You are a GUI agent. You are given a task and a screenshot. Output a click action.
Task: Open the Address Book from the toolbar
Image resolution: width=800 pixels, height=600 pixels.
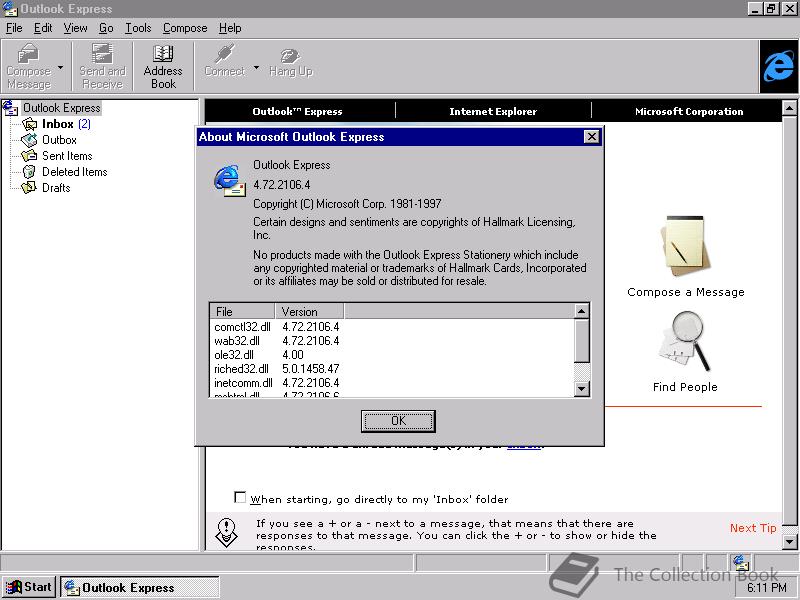(x=163, y=67)
